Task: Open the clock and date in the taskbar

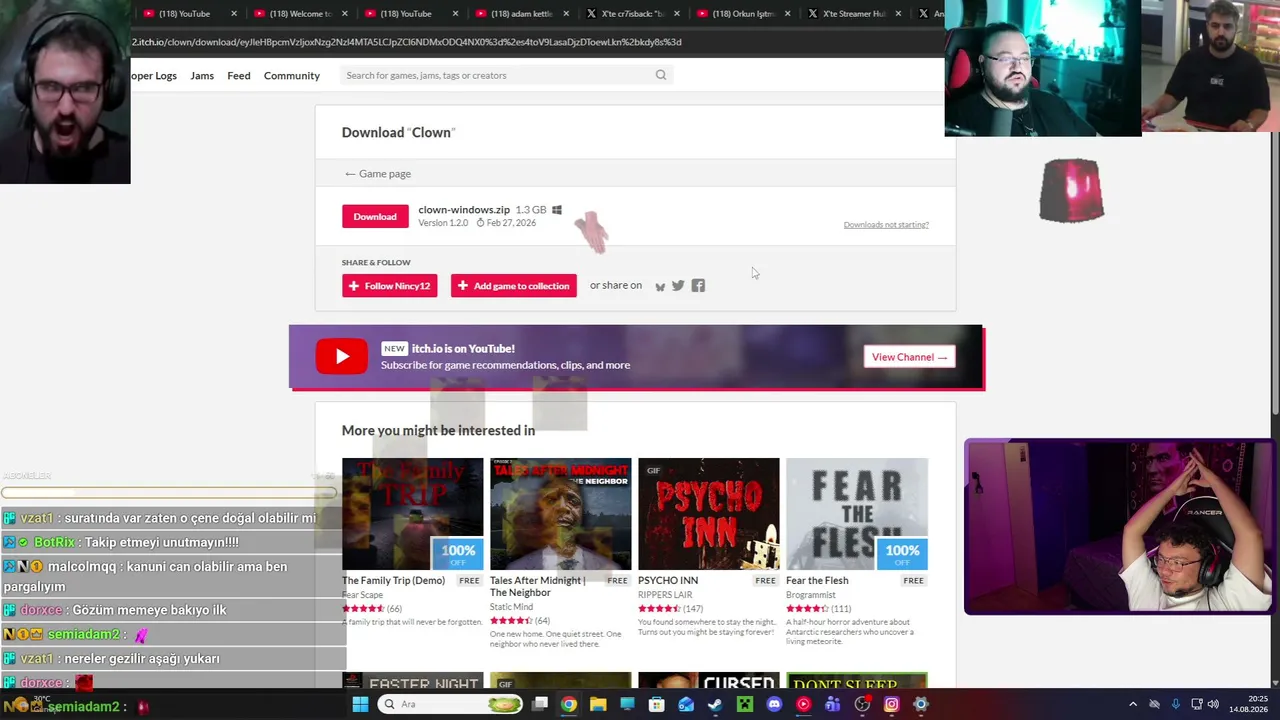Action: coord(1248,704)
